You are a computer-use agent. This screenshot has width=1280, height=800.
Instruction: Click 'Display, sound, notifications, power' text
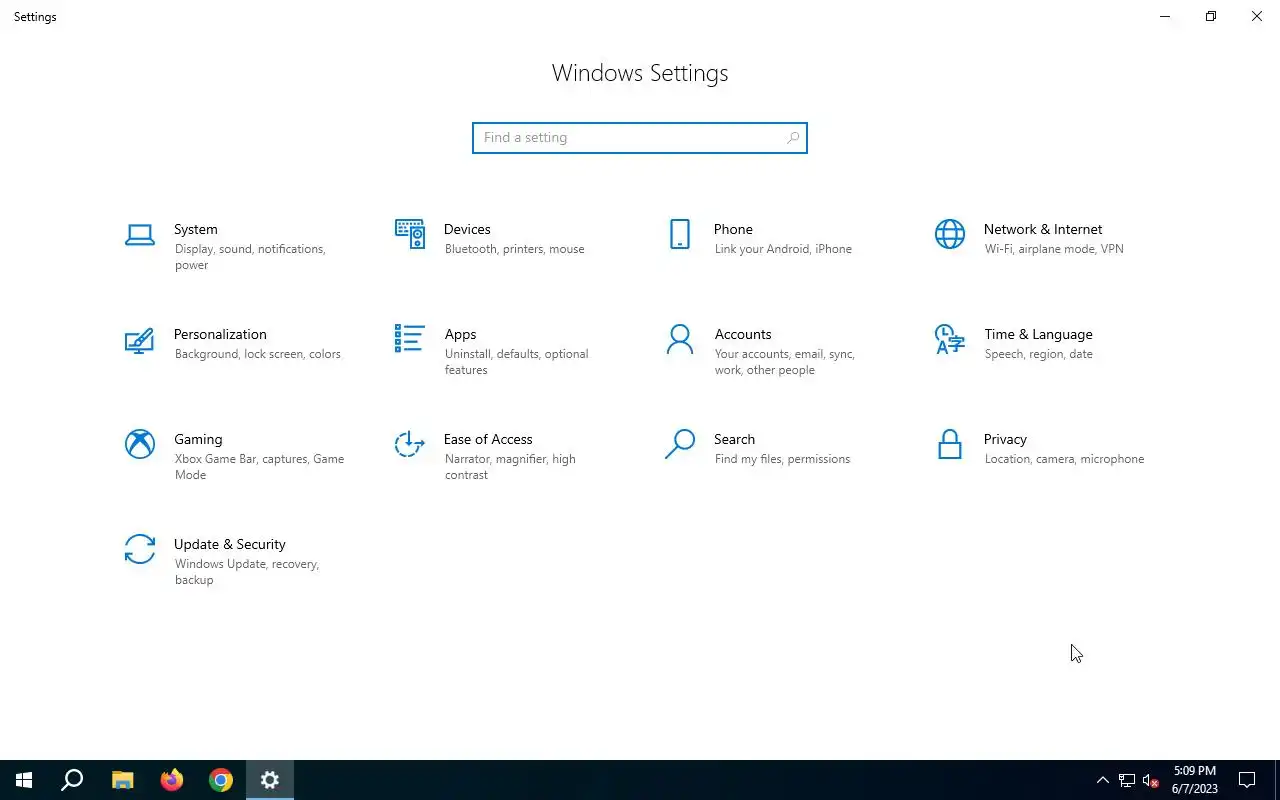pyautogui.click(x=249, y=257)
